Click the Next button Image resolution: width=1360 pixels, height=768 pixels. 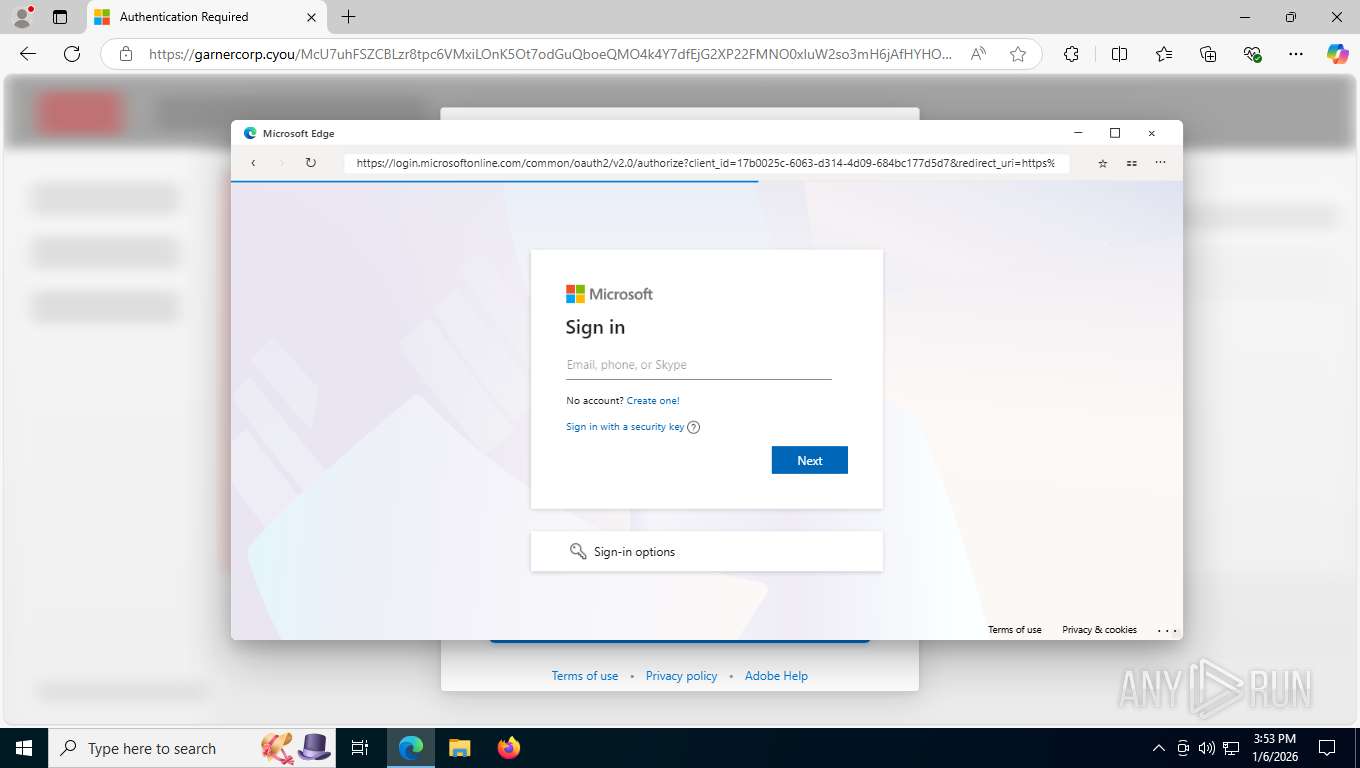pos(810,460)
